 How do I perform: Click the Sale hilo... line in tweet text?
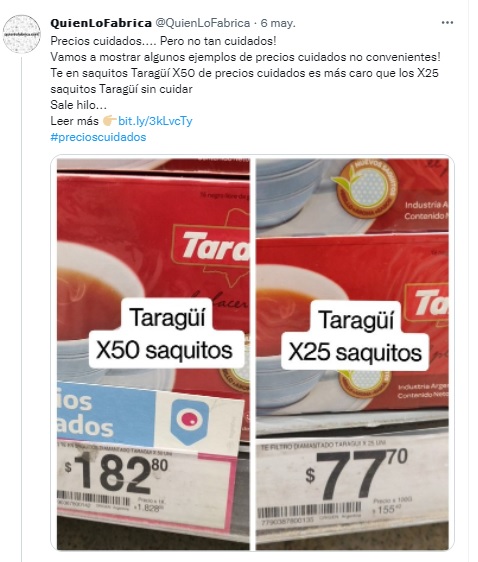coord(78,105)
